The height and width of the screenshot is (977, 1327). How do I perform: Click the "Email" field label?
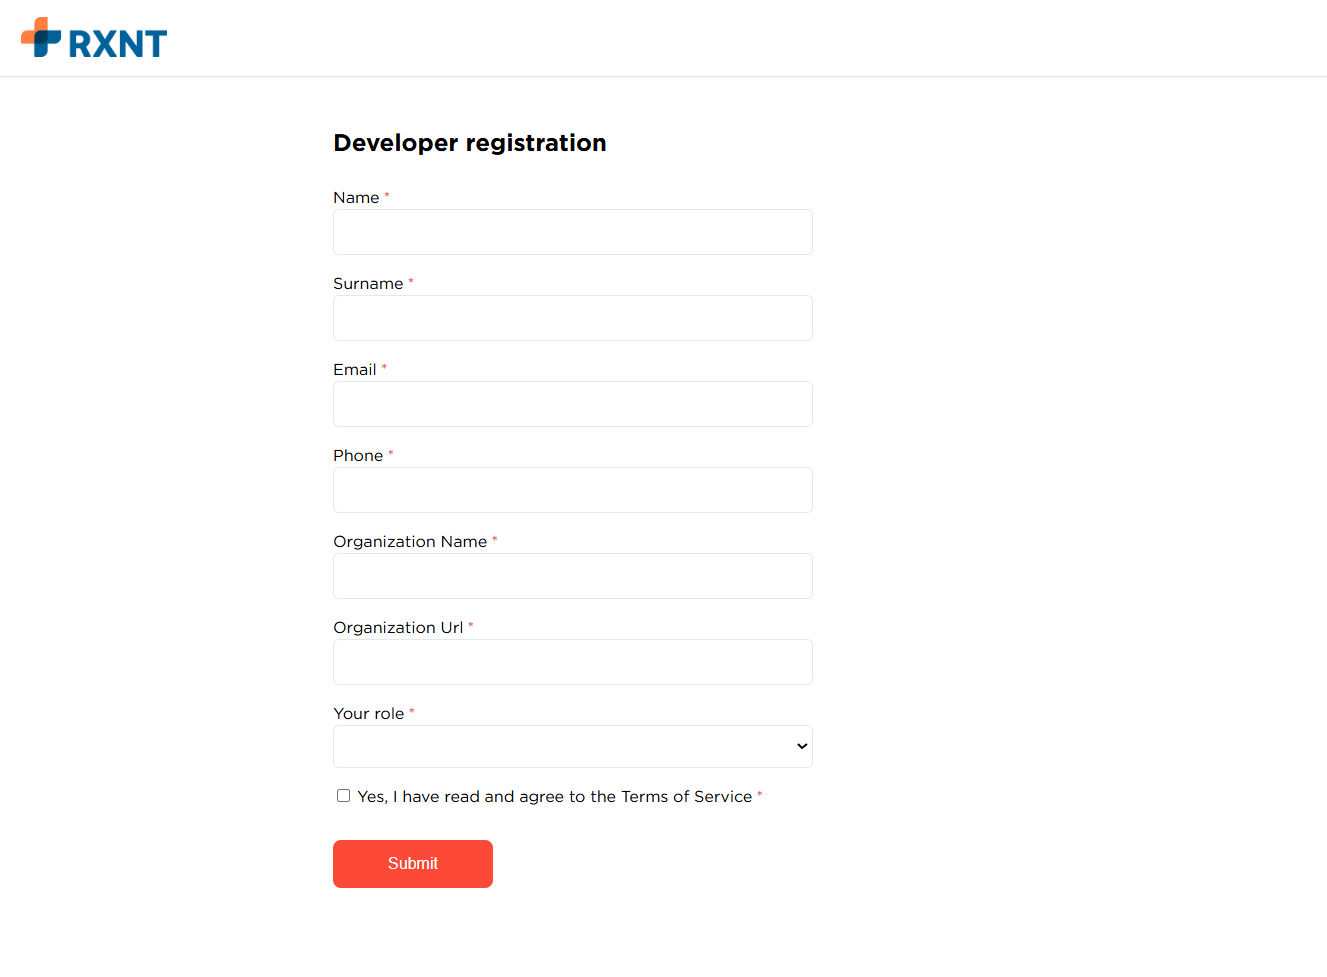(354, 370)
